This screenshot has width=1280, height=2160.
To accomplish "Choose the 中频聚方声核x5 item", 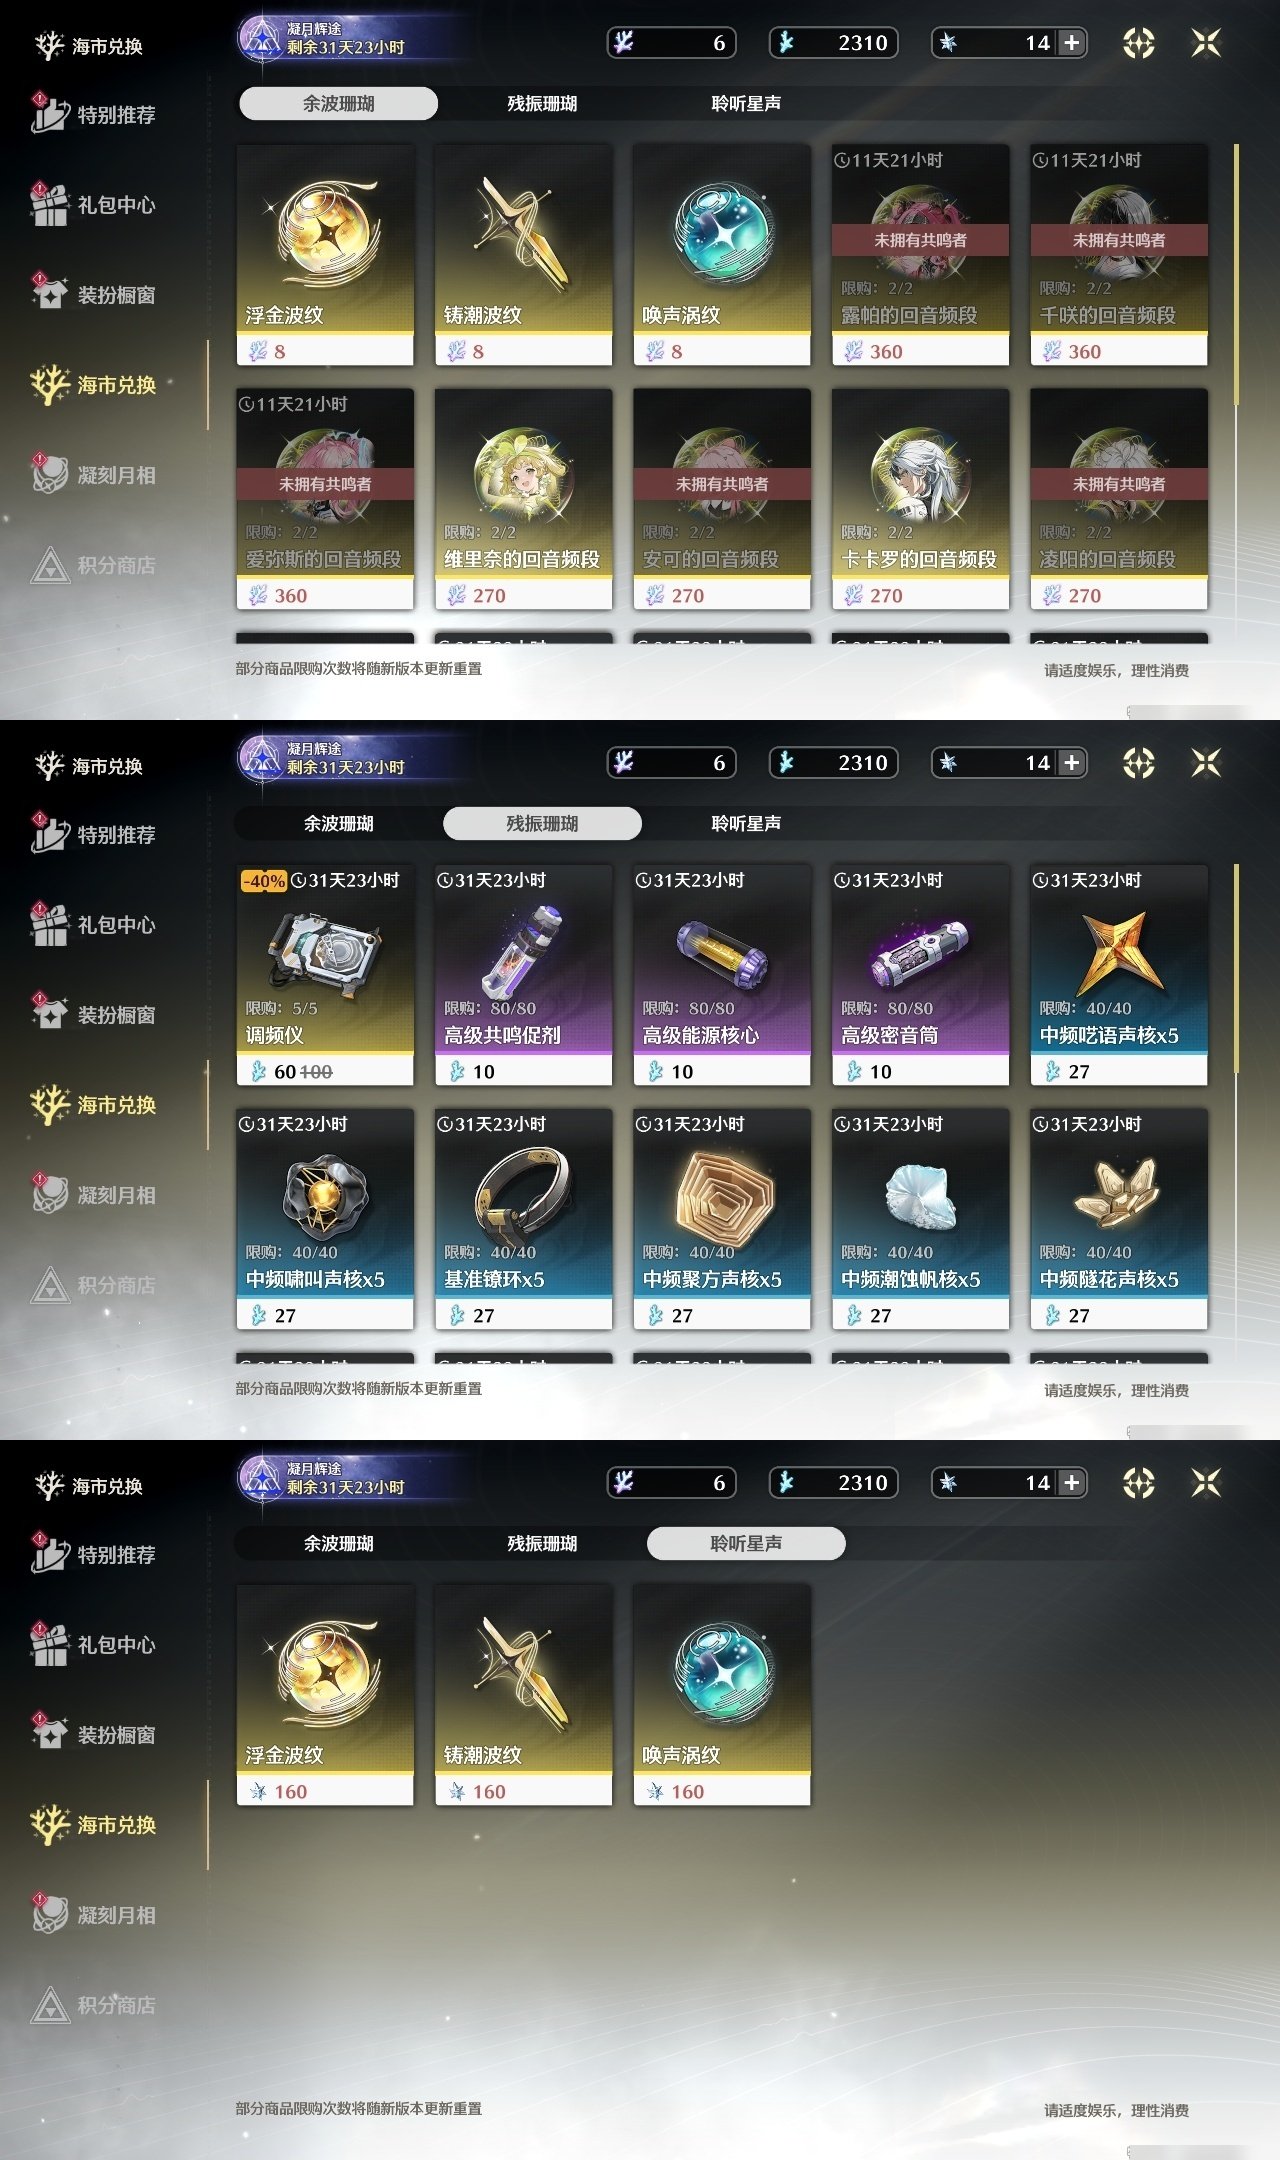I will pos(722,1220).
